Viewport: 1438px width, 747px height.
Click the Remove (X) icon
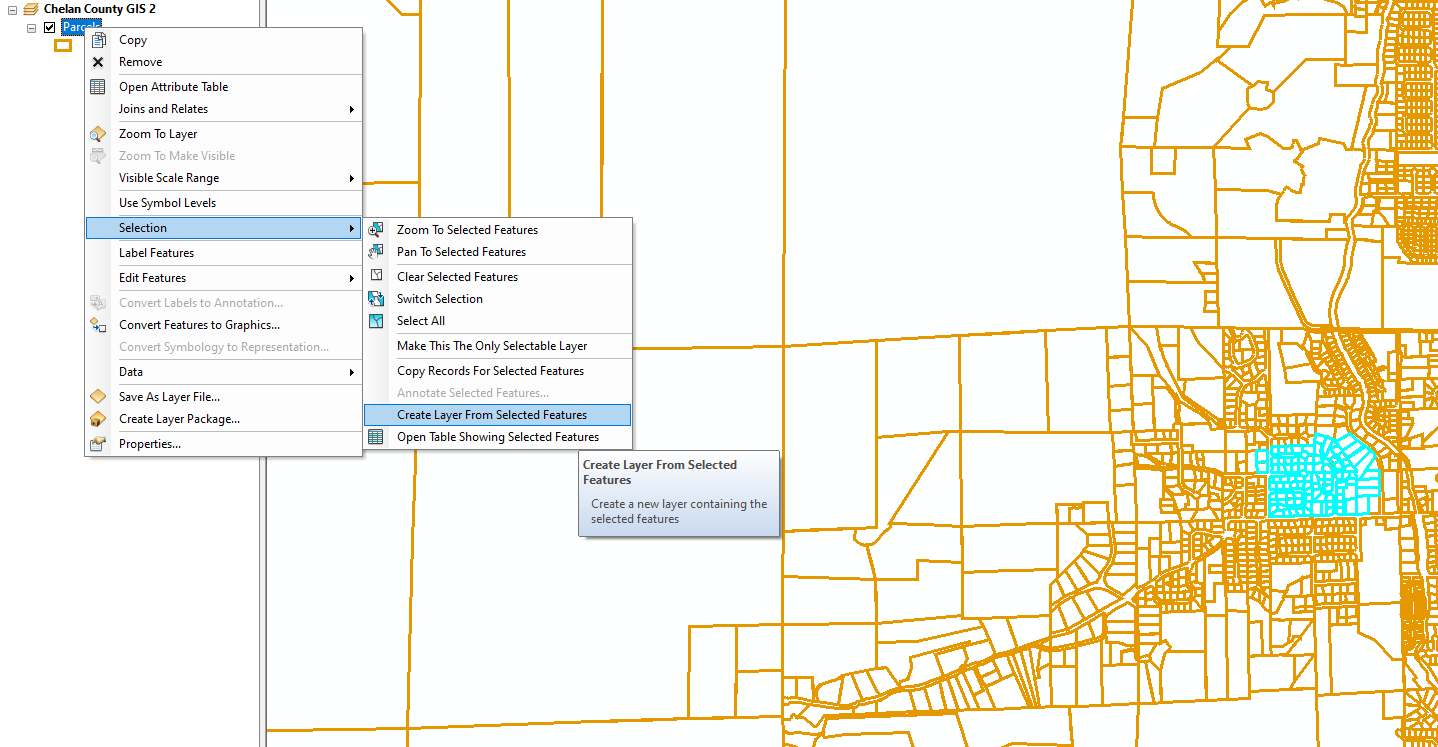point(97,61)
